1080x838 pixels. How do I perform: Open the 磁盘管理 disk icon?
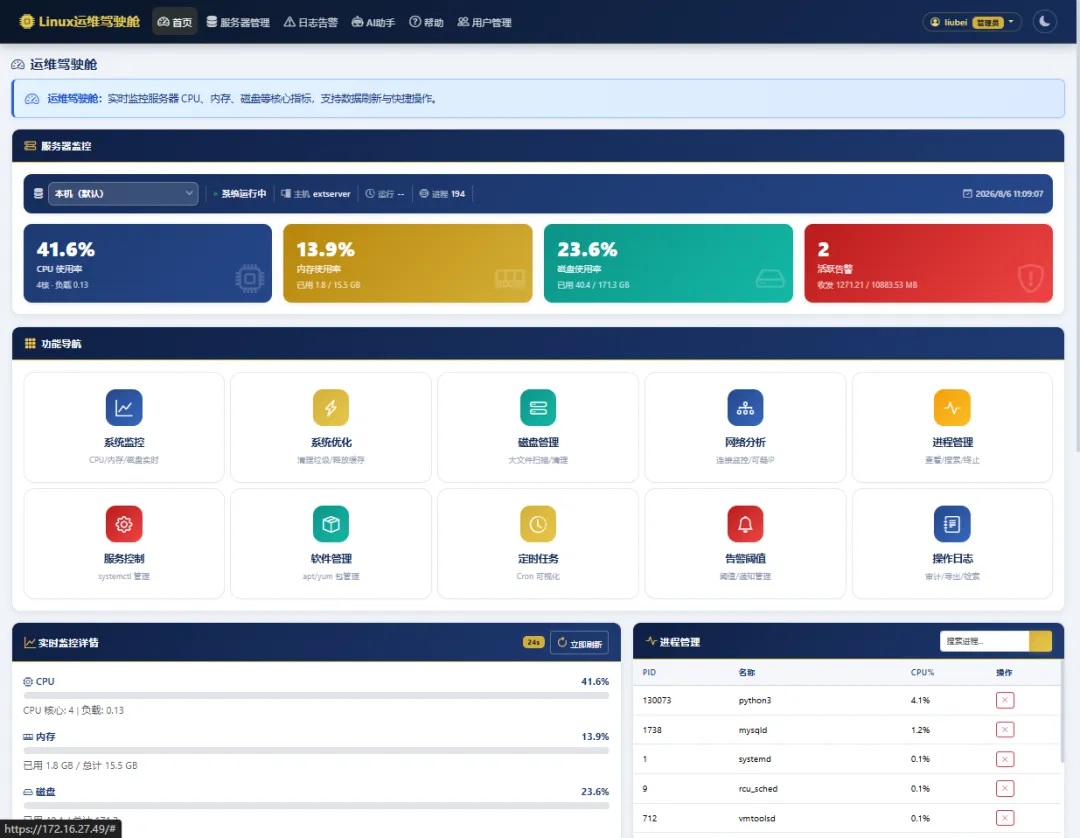pyautogui.click(x=538, y=407)
